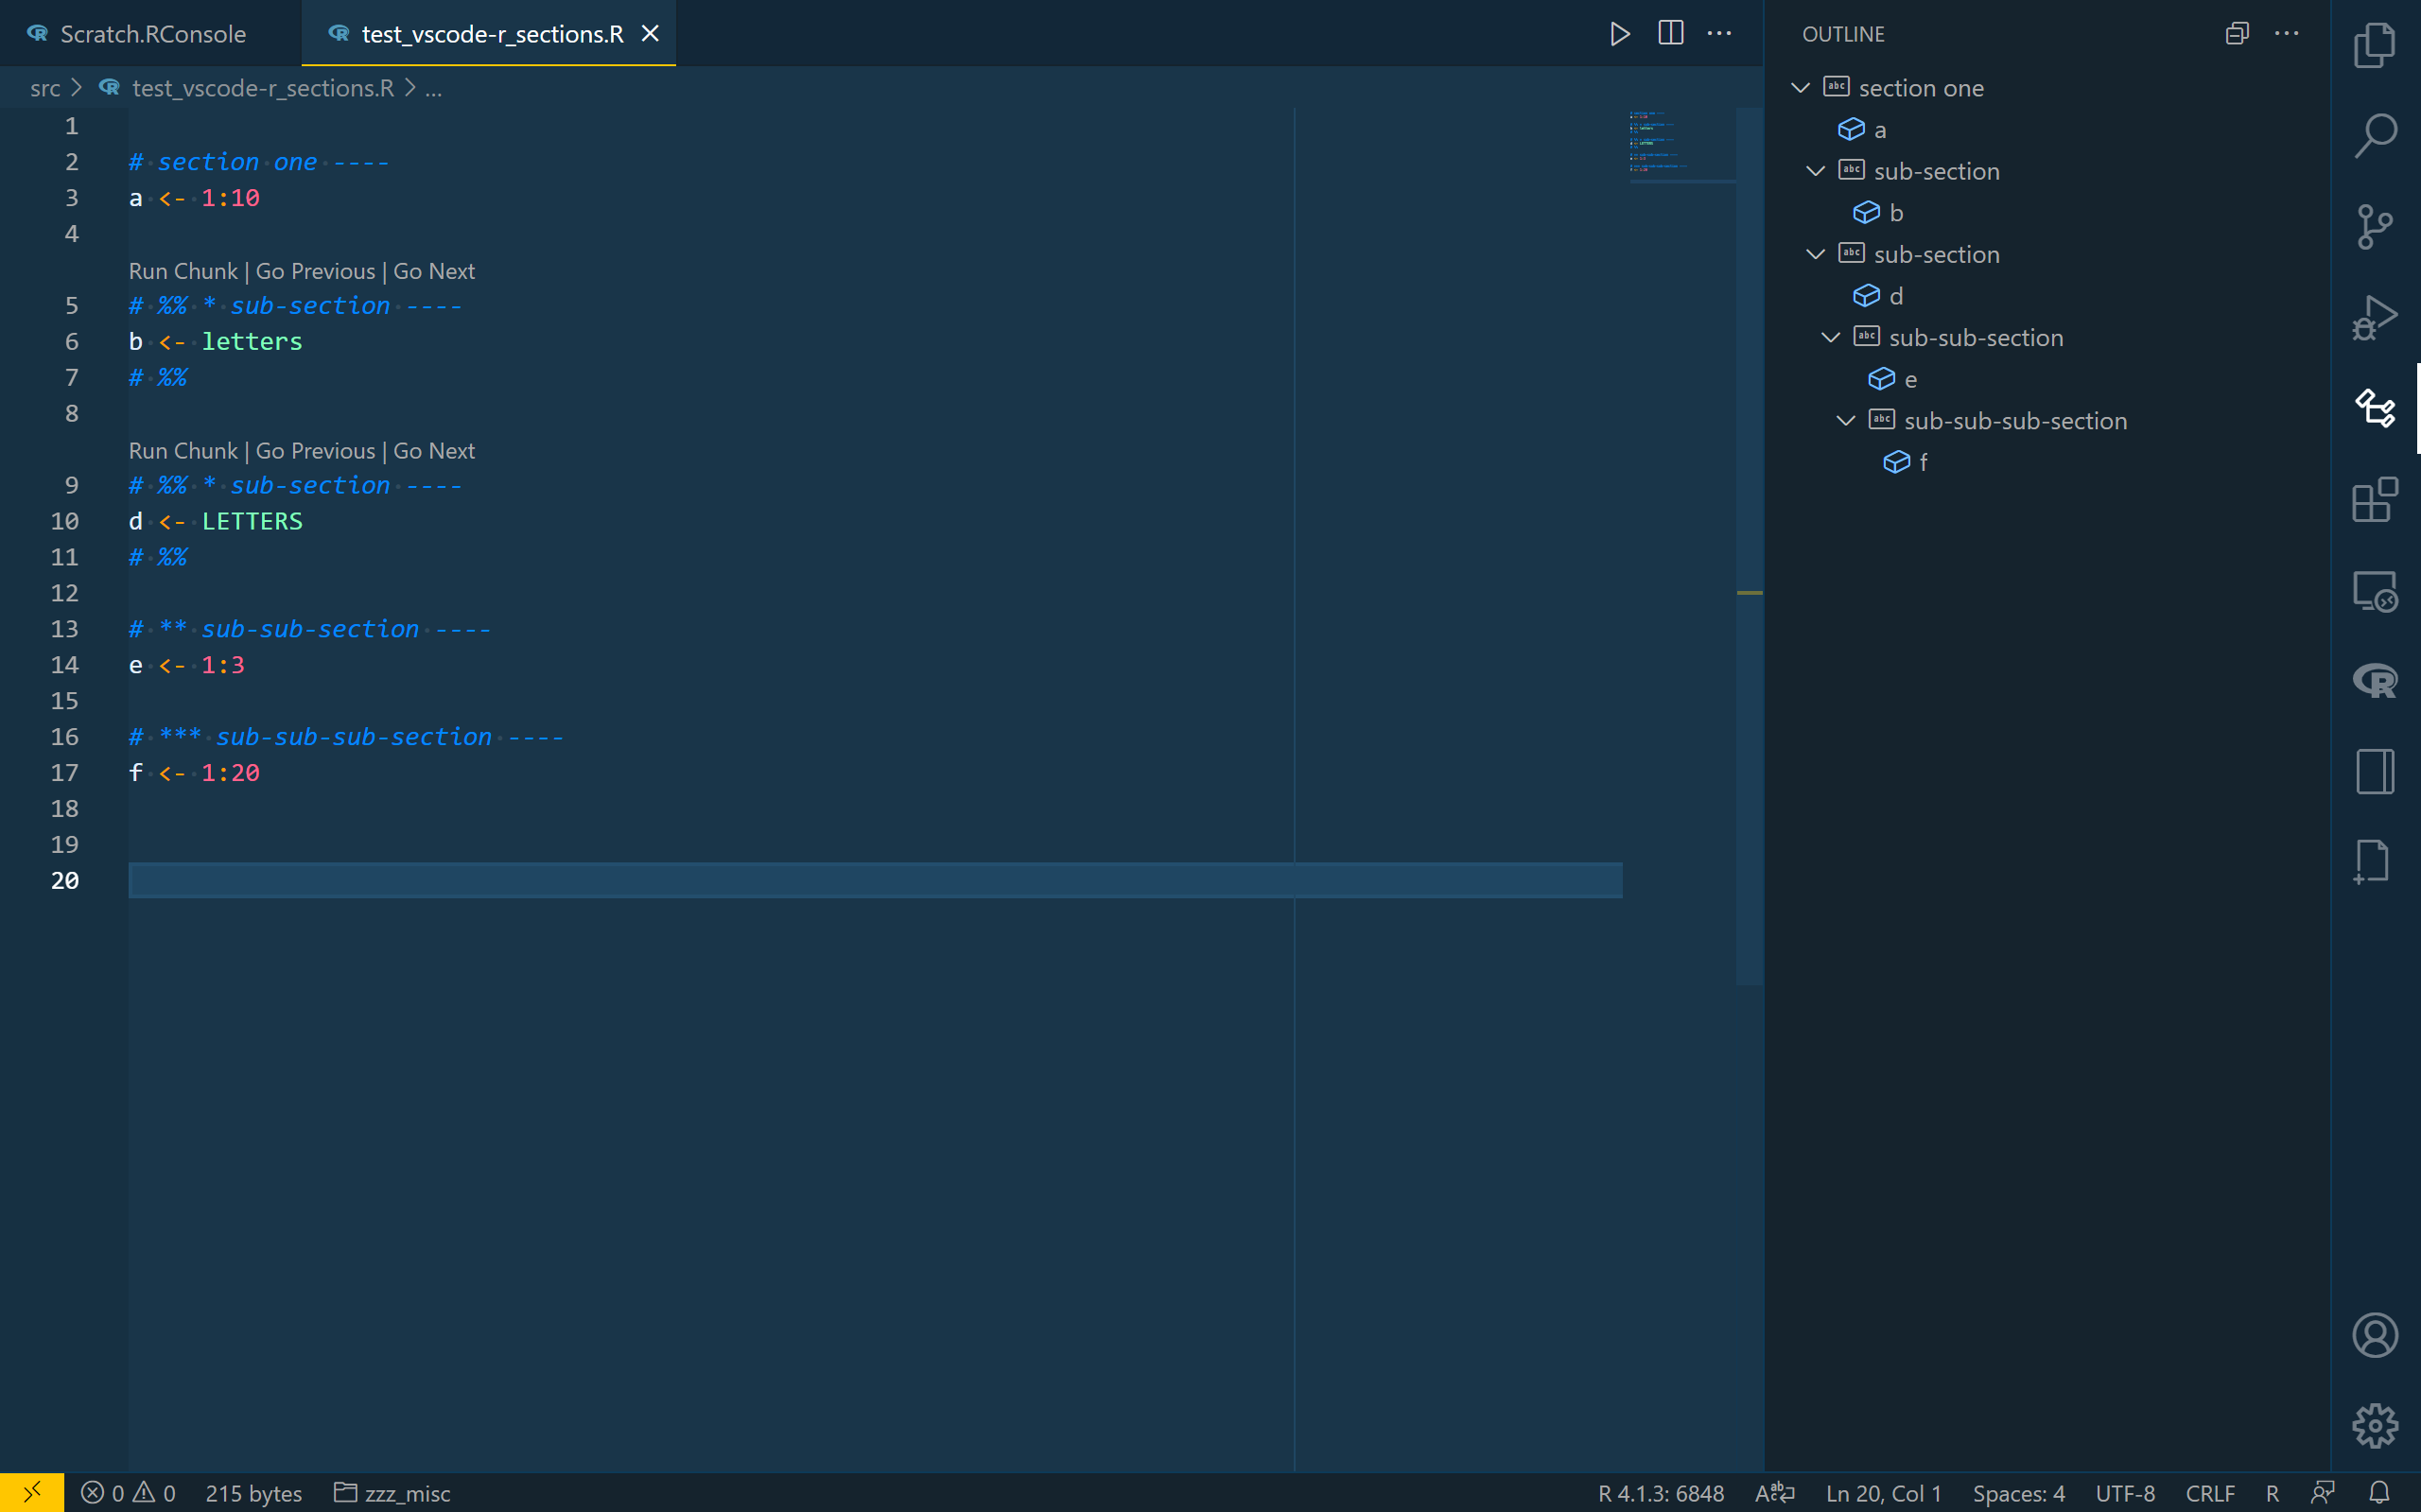Open the Manage gear menu
This screenshot has width=2421, height=1512.
coord(2374,1425)
